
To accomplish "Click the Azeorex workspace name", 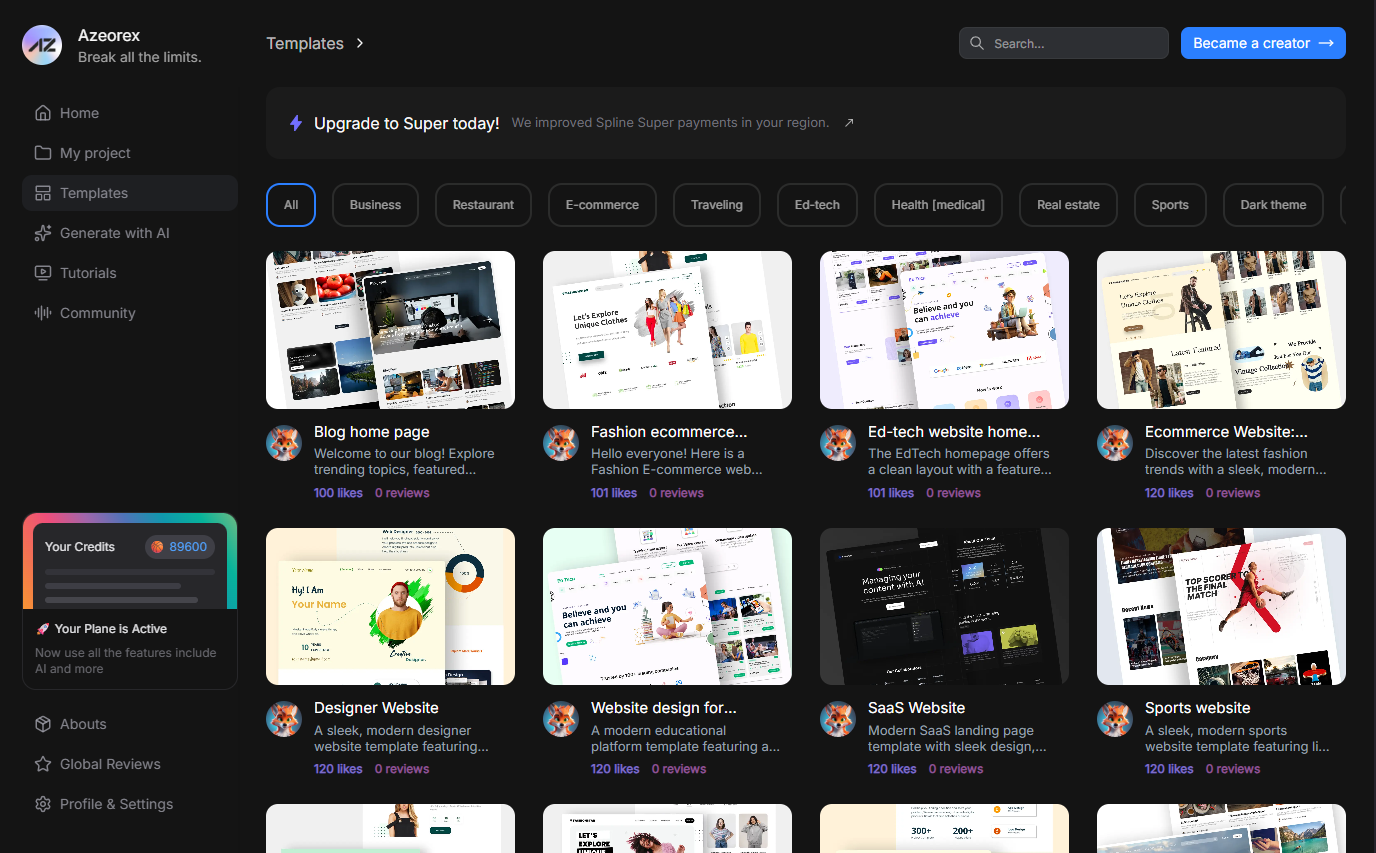I will pos(109,35).
